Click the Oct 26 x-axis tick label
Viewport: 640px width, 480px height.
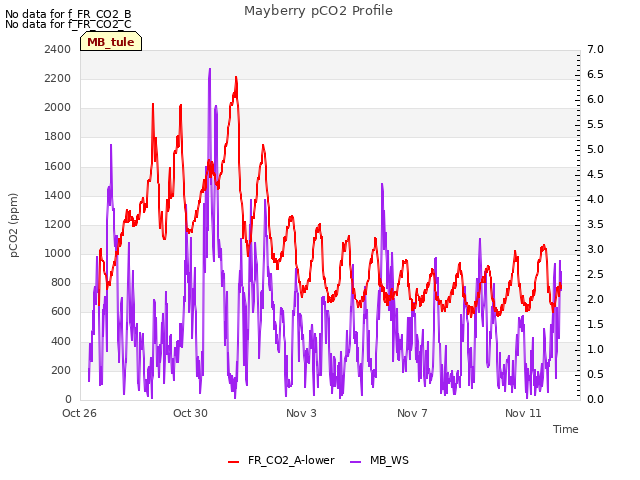79,413
